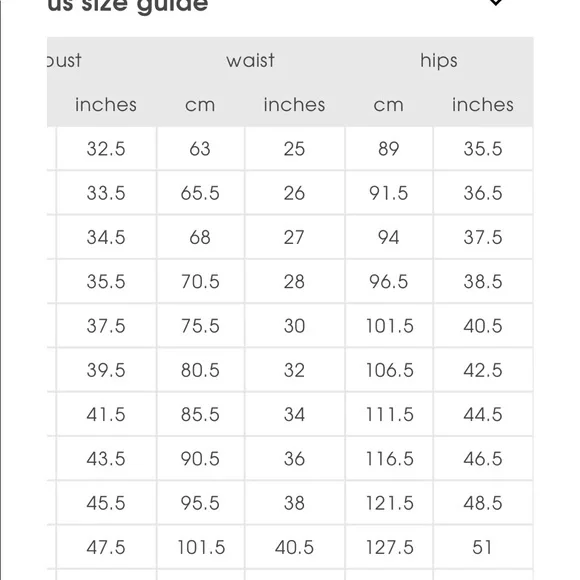Collapse the us size guide chevron
Screen dimensions: 580x580
495,2
